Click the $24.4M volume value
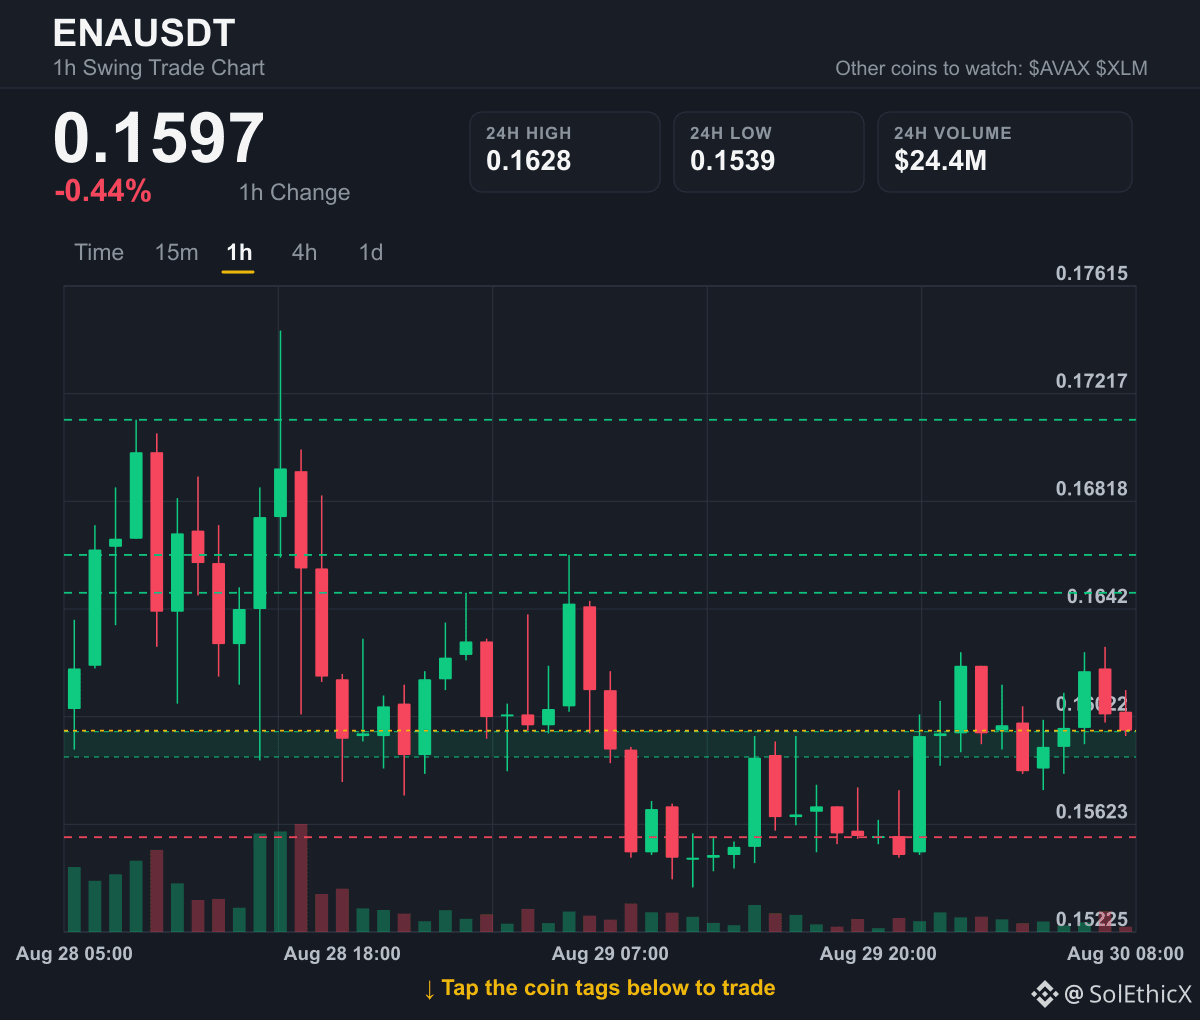Viewport: 1200px width, 1020px height. (940, 161)
